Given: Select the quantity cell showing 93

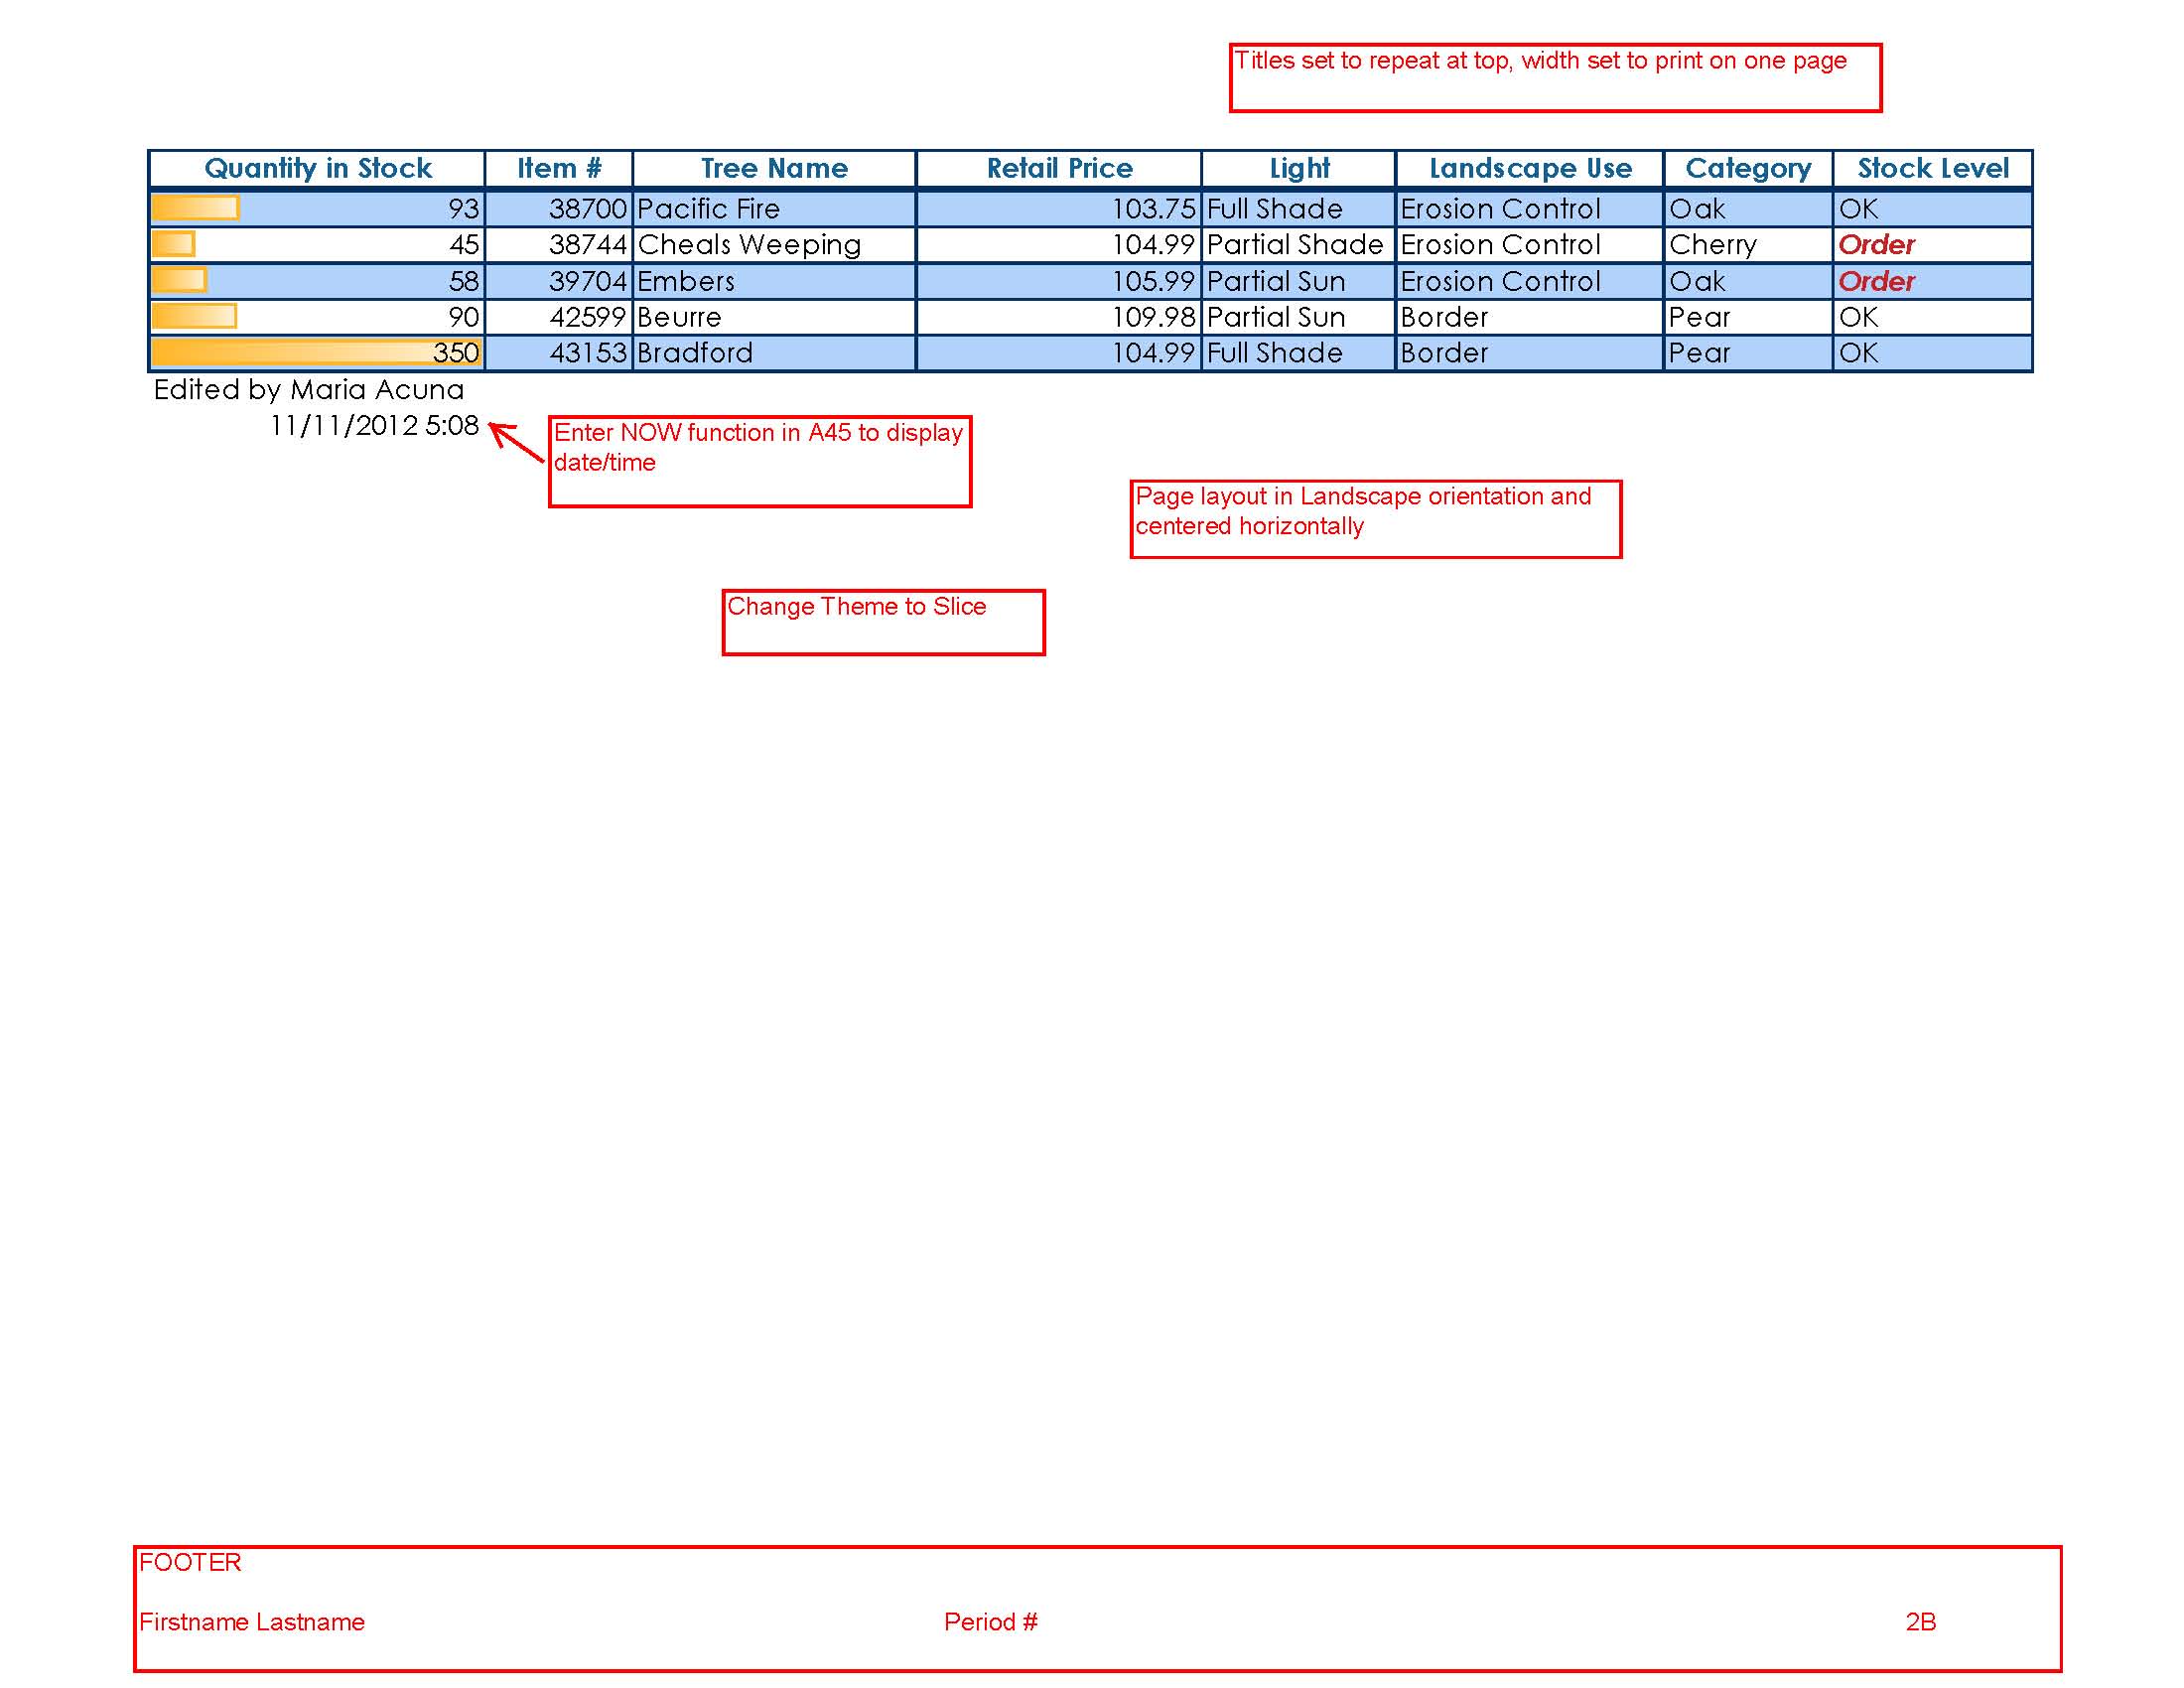Looking at the screenshot, I should pyautogui.click(x=317, y=209).
